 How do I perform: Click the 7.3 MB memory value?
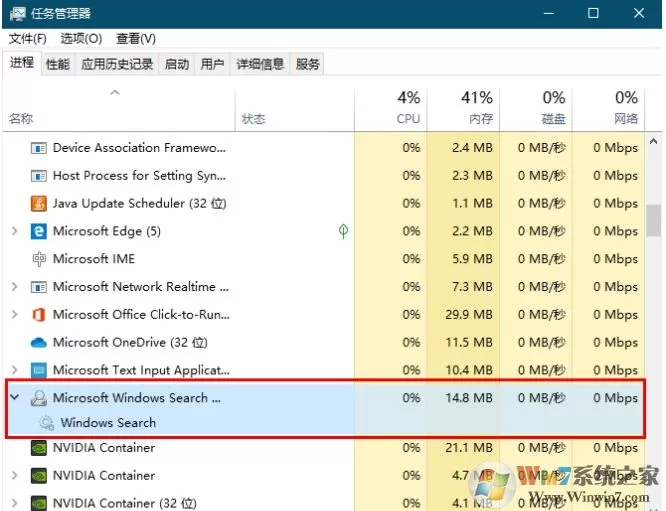point(472,287)
